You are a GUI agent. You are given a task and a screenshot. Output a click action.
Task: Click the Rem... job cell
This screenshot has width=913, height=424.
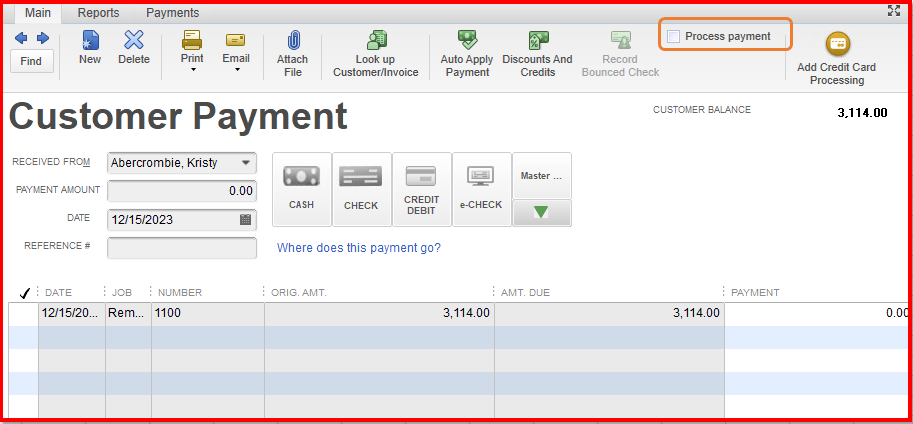click(128, 313)
